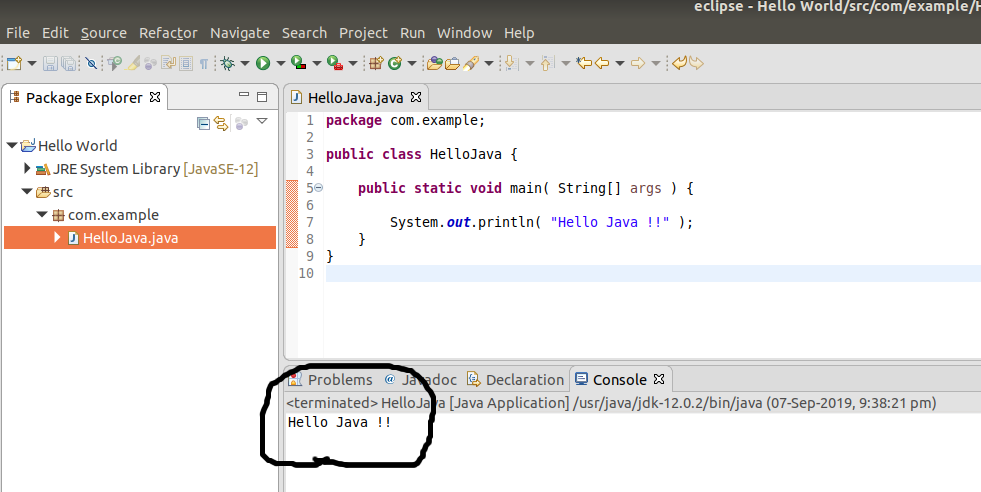Expand the JRE System Library node
This screenshot has width=981, height=492.
27,168
